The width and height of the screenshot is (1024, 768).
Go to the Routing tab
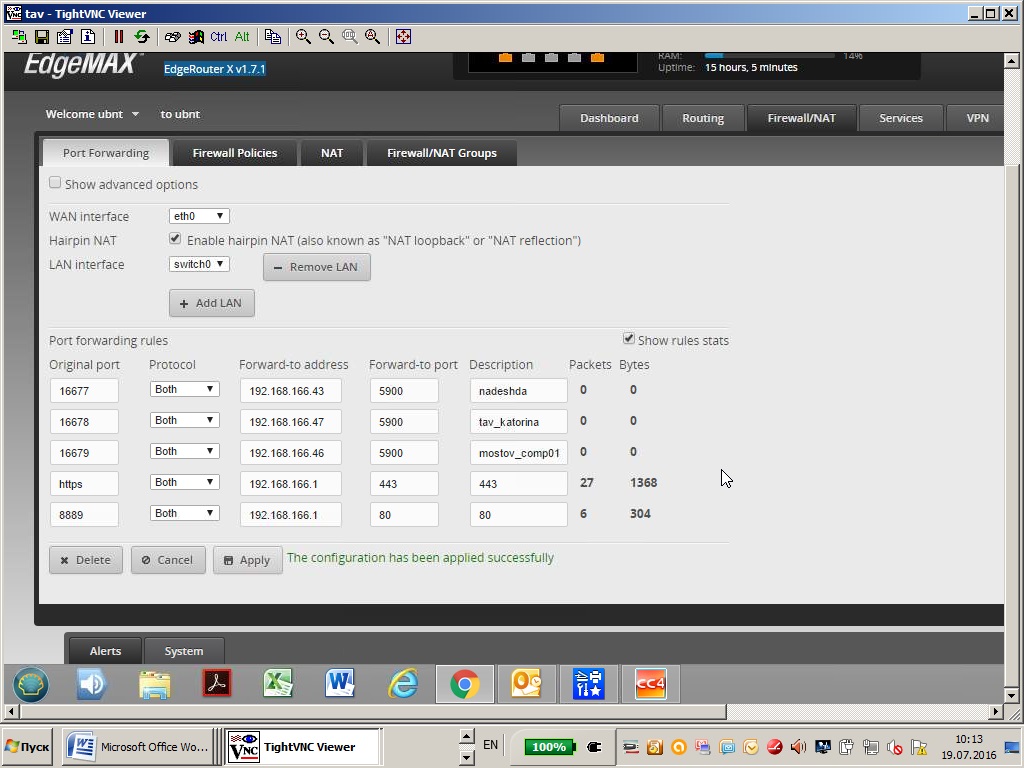tap(703, 118)
